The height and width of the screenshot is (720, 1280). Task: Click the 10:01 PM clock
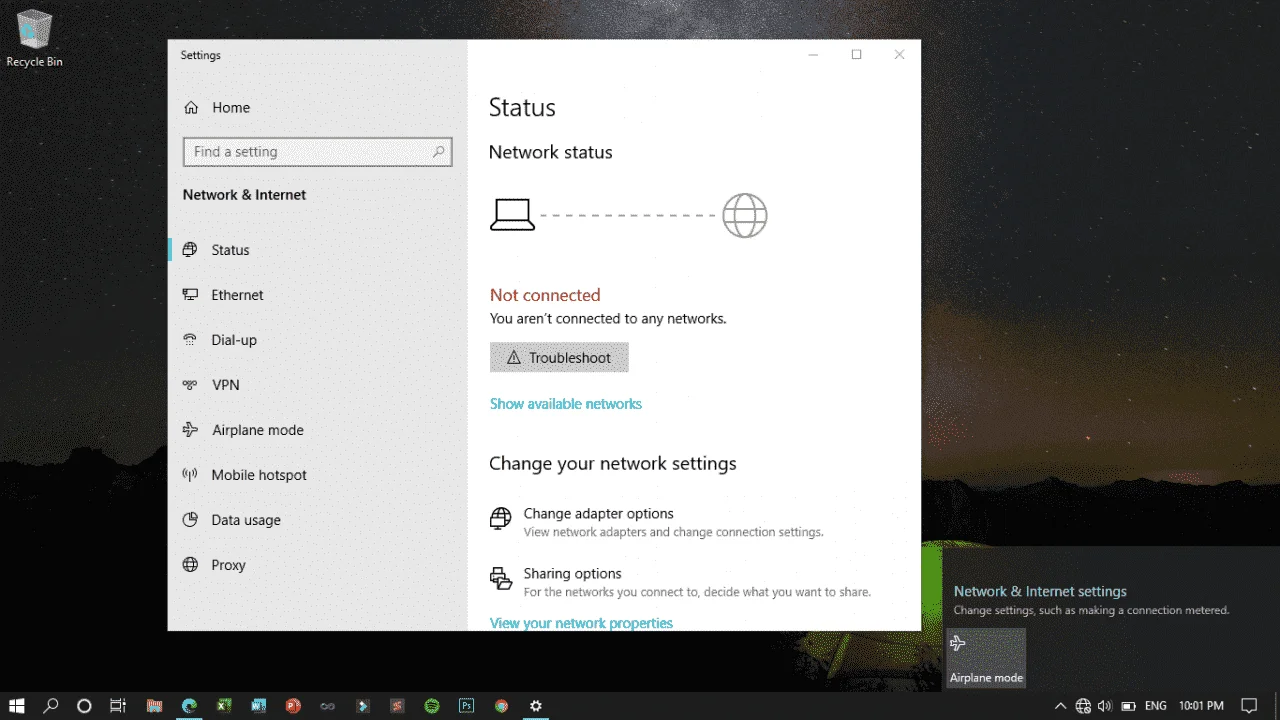[x=1201, y=706]
